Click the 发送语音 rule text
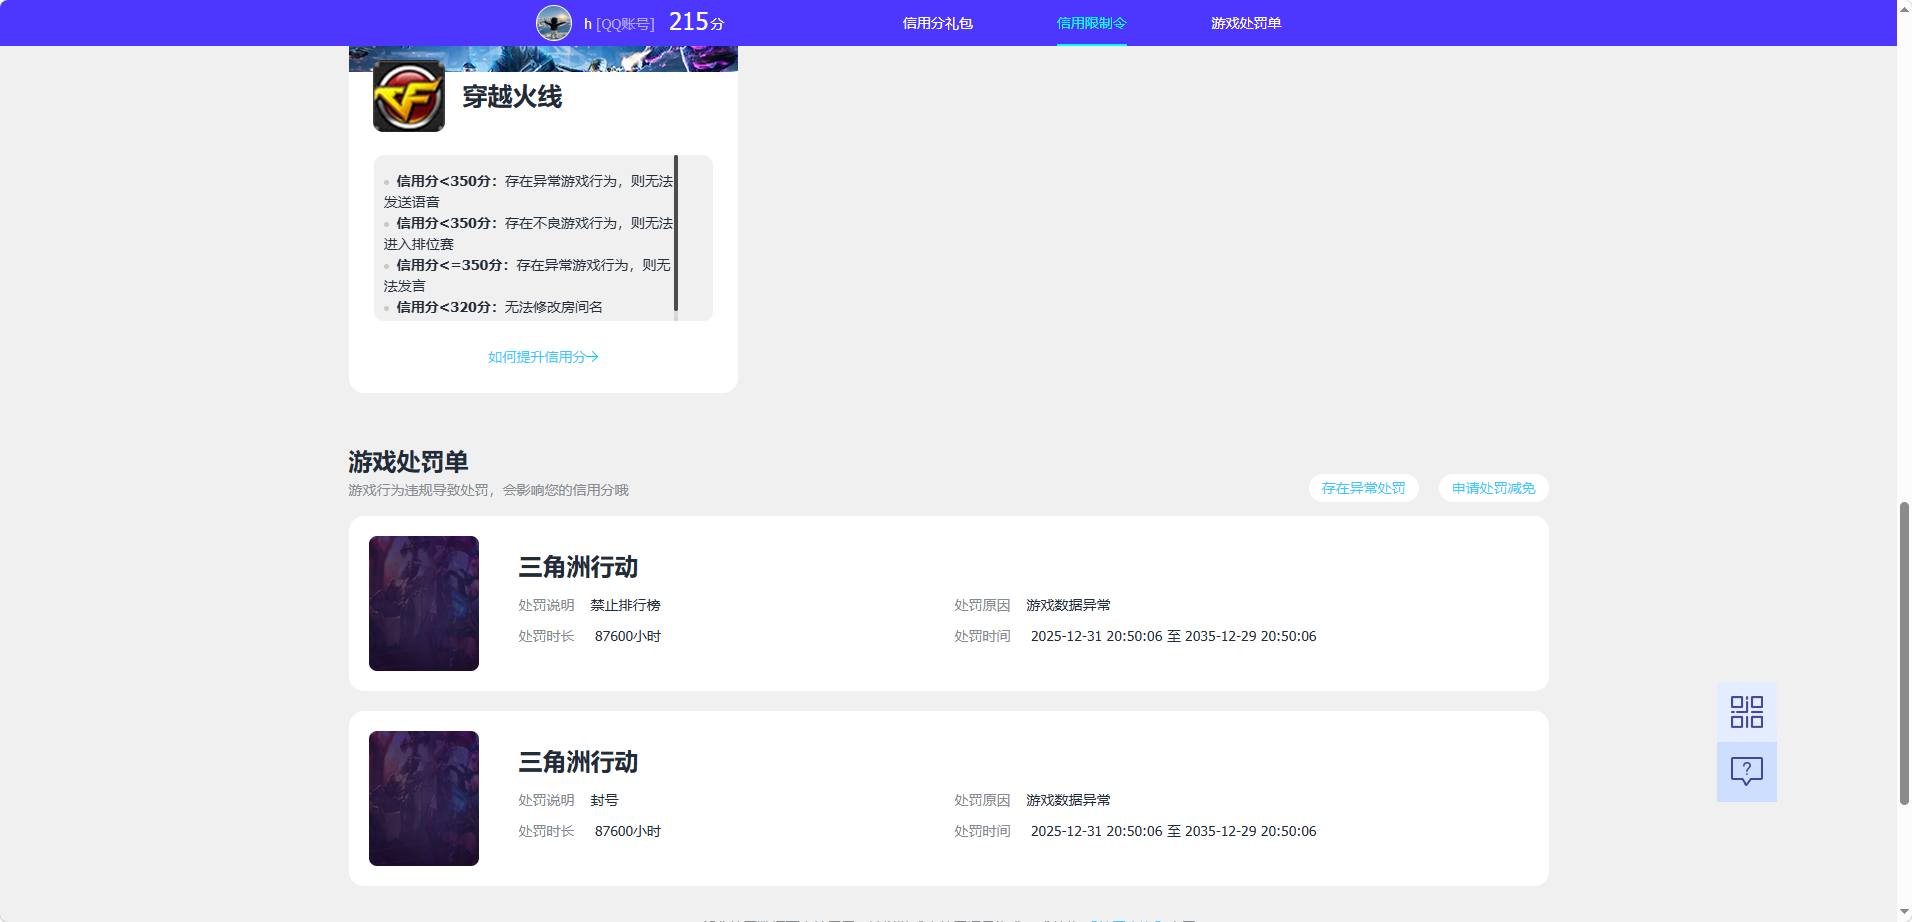 [412, 202]
